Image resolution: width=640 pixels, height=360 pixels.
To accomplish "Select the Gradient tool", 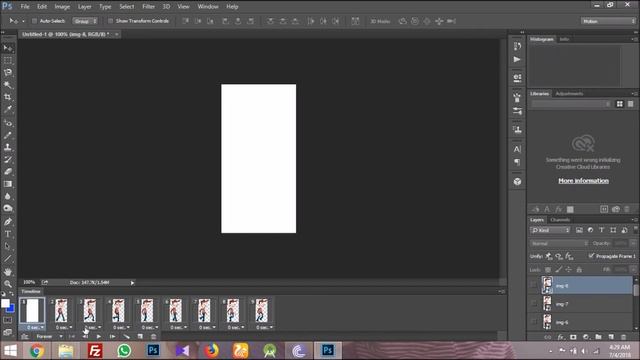I will click(8, 184).
